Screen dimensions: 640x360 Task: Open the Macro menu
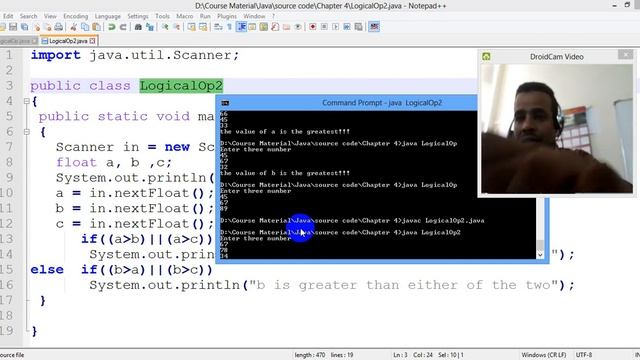pos(184,16)
